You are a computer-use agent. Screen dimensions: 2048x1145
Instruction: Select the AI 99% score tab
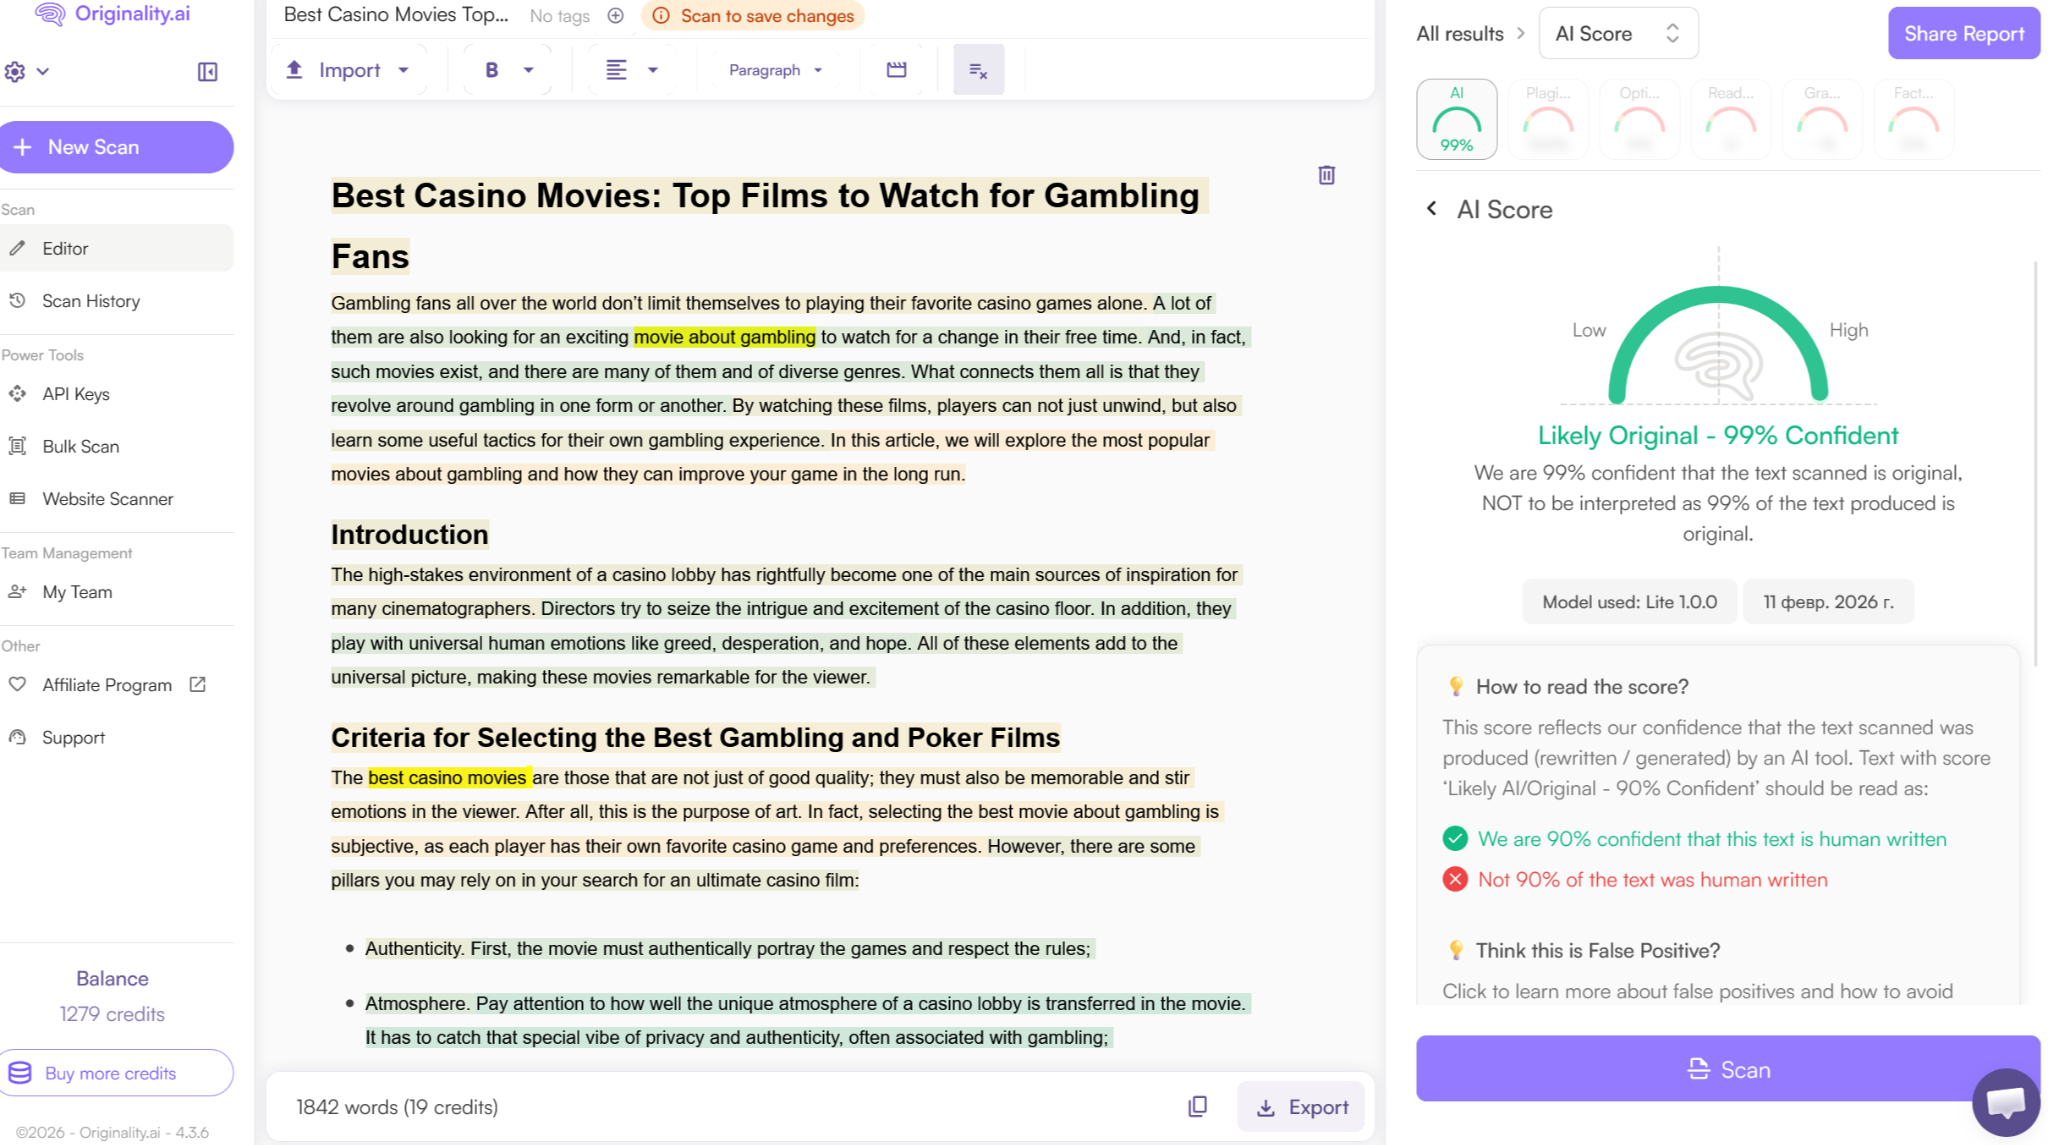(x=1456, y=119)
